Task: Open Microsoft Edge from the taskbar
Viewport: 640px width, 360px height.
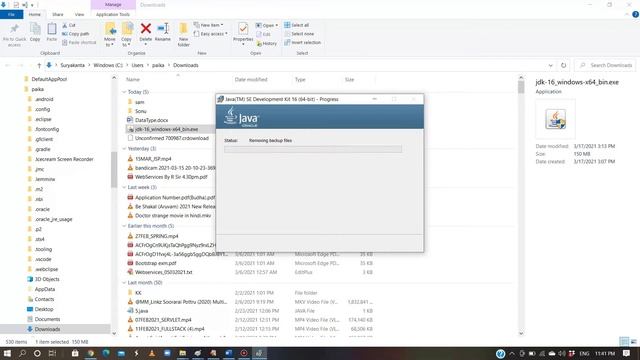Action: [x=106, y=353]
